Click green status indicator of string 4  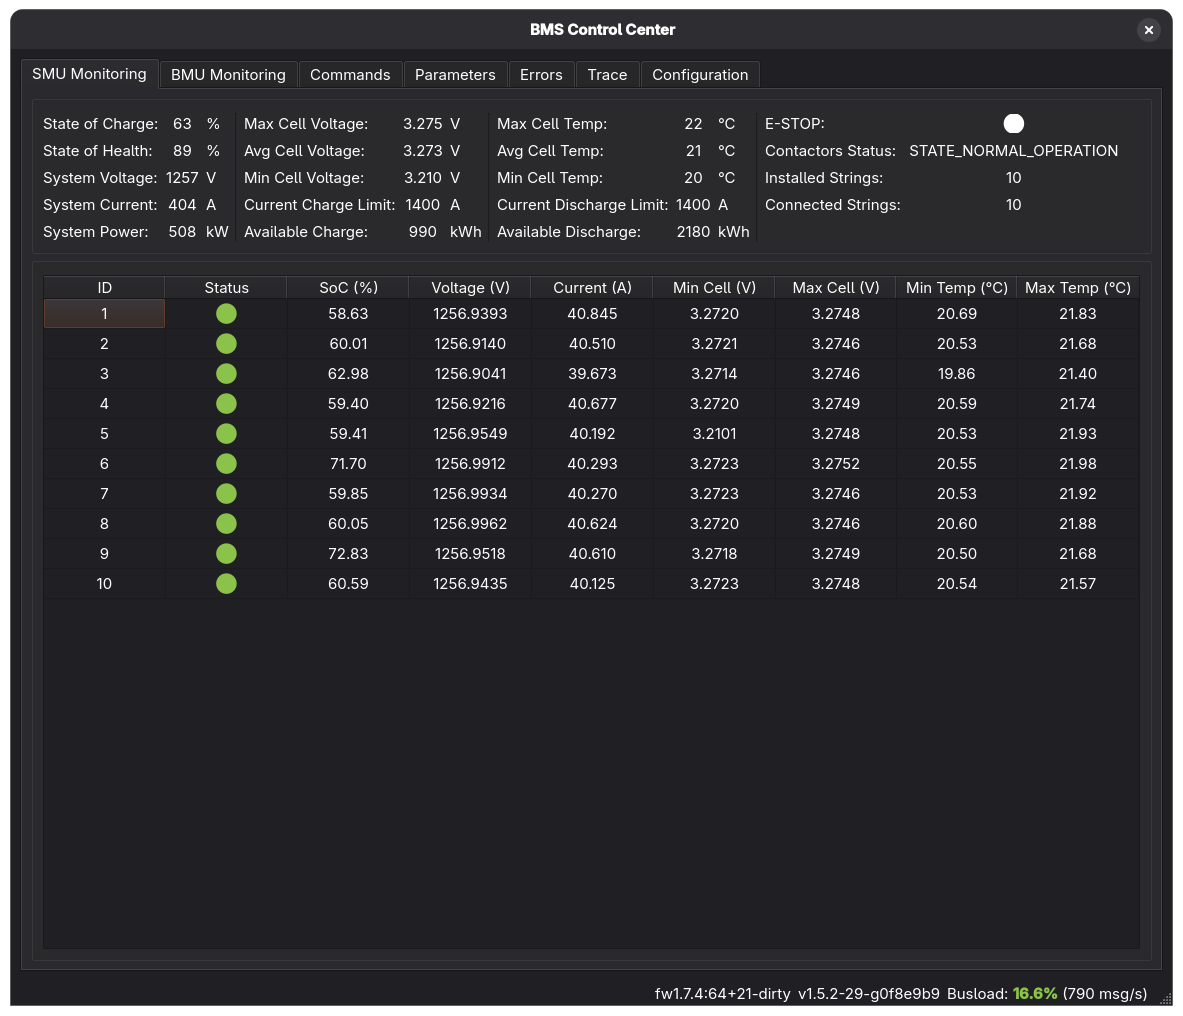pyautogui.click(x=226, y=404)
